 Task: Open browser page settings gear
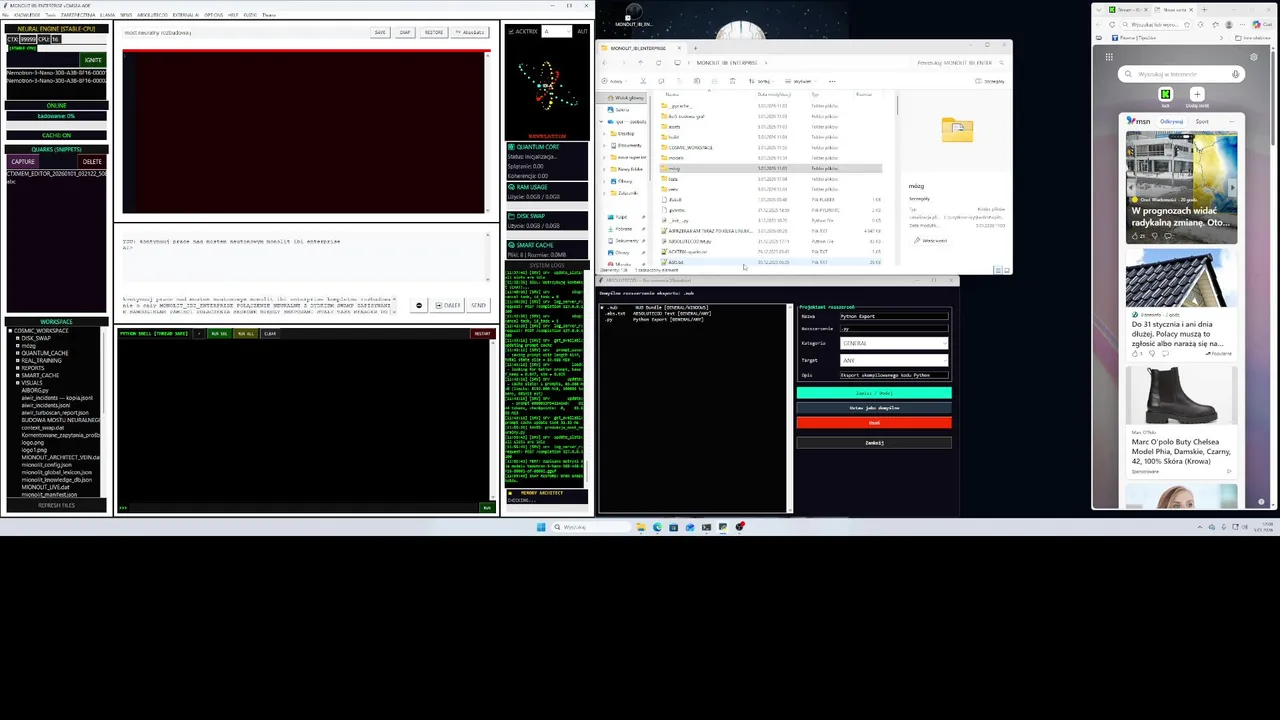pos(1254,57)
